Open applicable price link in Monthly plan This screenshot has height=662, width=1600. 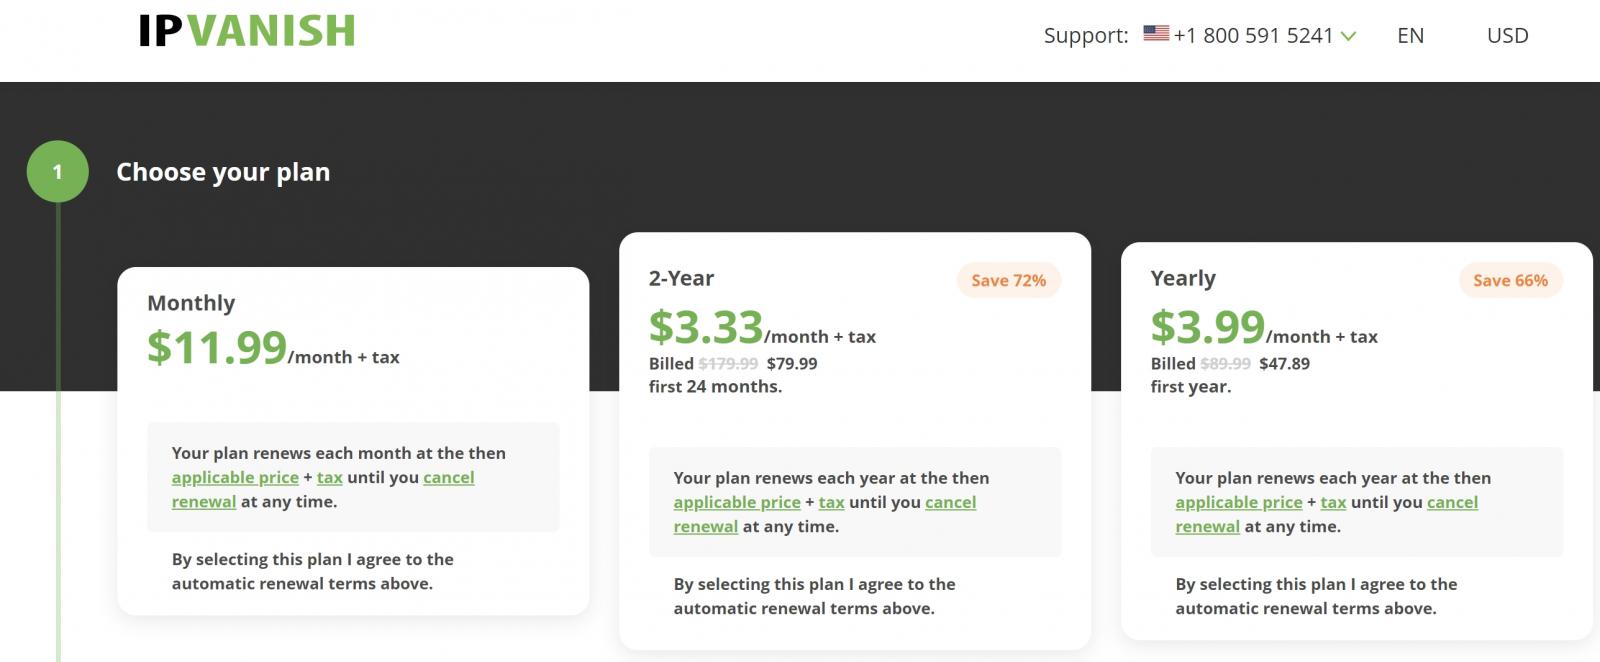coord(235,478)
